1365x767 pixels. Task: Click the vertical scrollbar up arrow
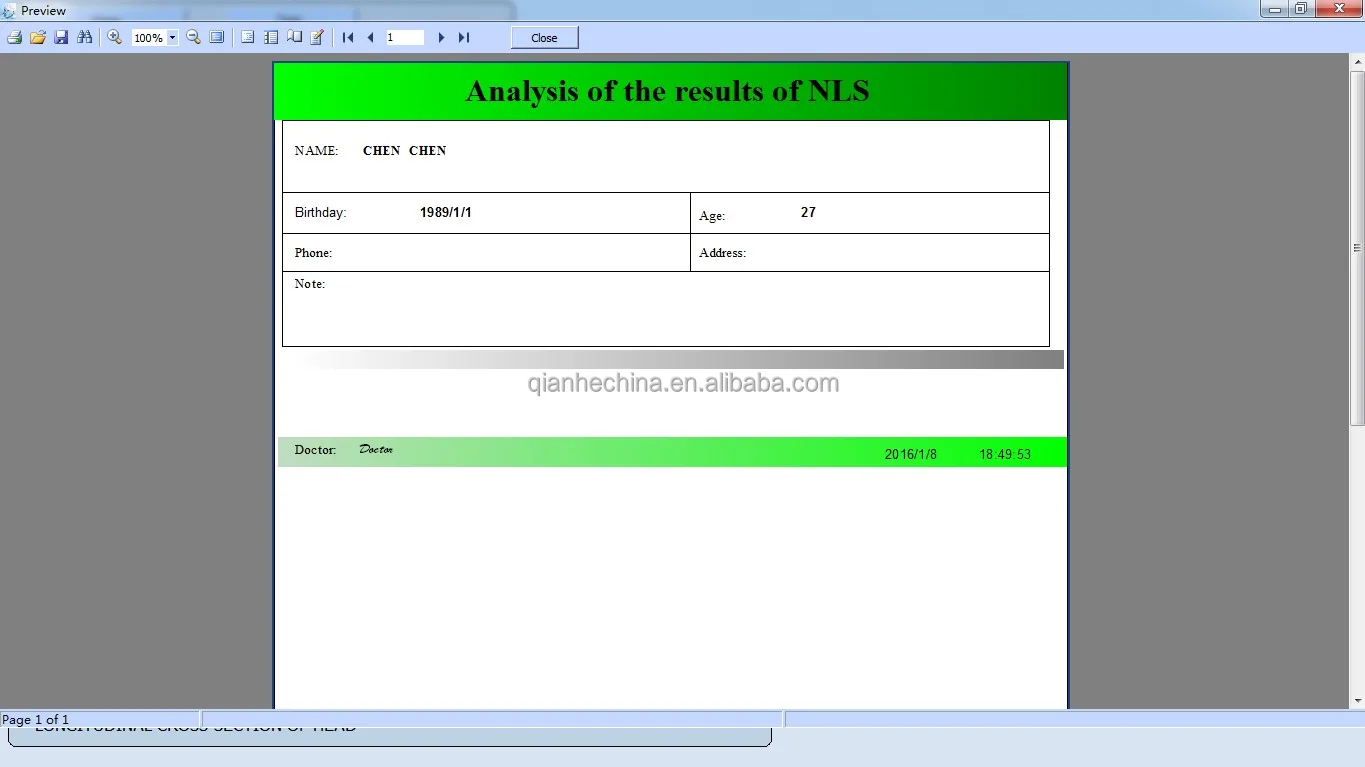pyautogui.click(x=1357, y=63)
